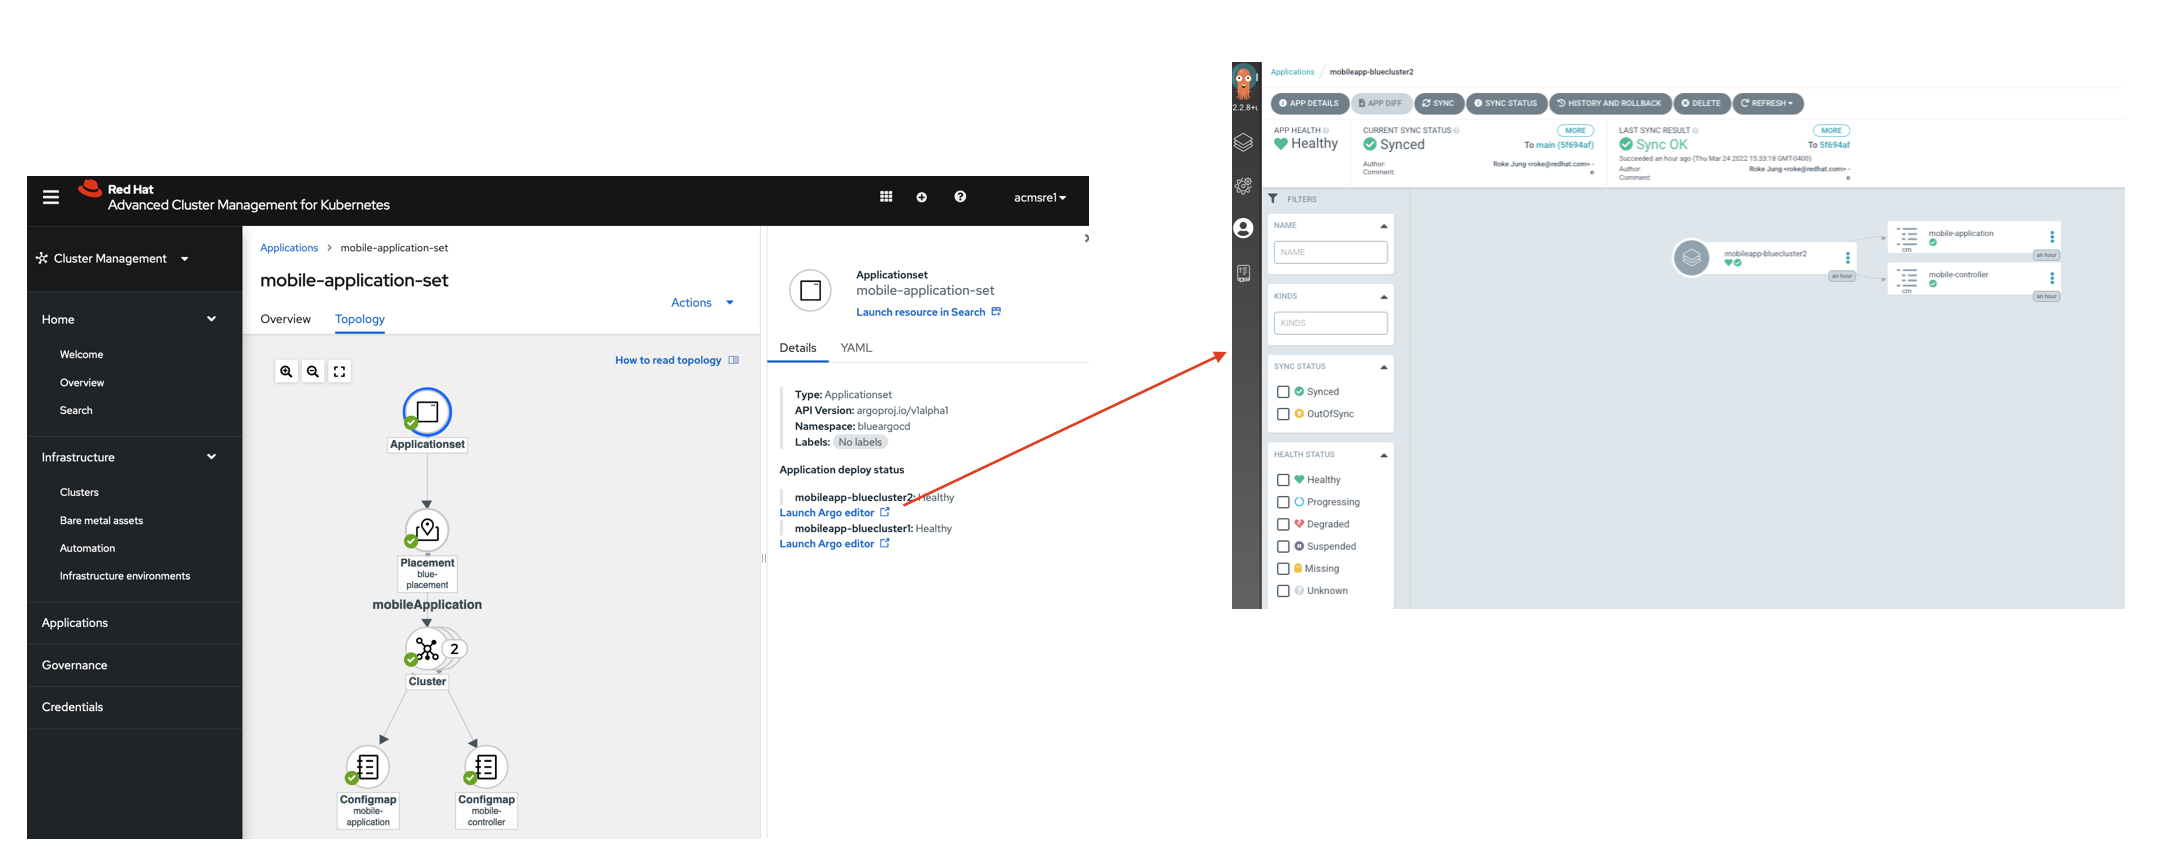Click the DELETE button in Argo
This screenshot has height=859, width=2164.
coord(1701,103)
